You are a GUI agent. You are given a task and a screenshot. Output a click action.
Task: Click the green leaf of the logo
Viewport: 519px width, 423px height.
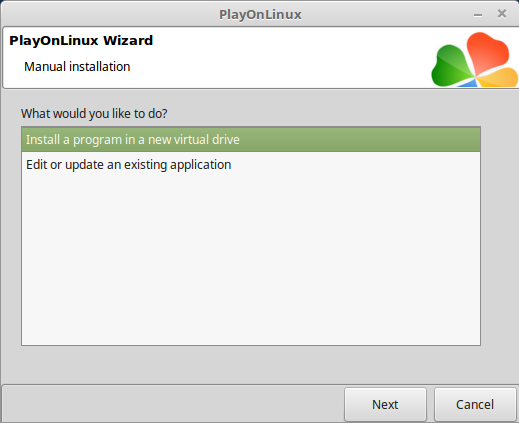(x=451, y=66)
